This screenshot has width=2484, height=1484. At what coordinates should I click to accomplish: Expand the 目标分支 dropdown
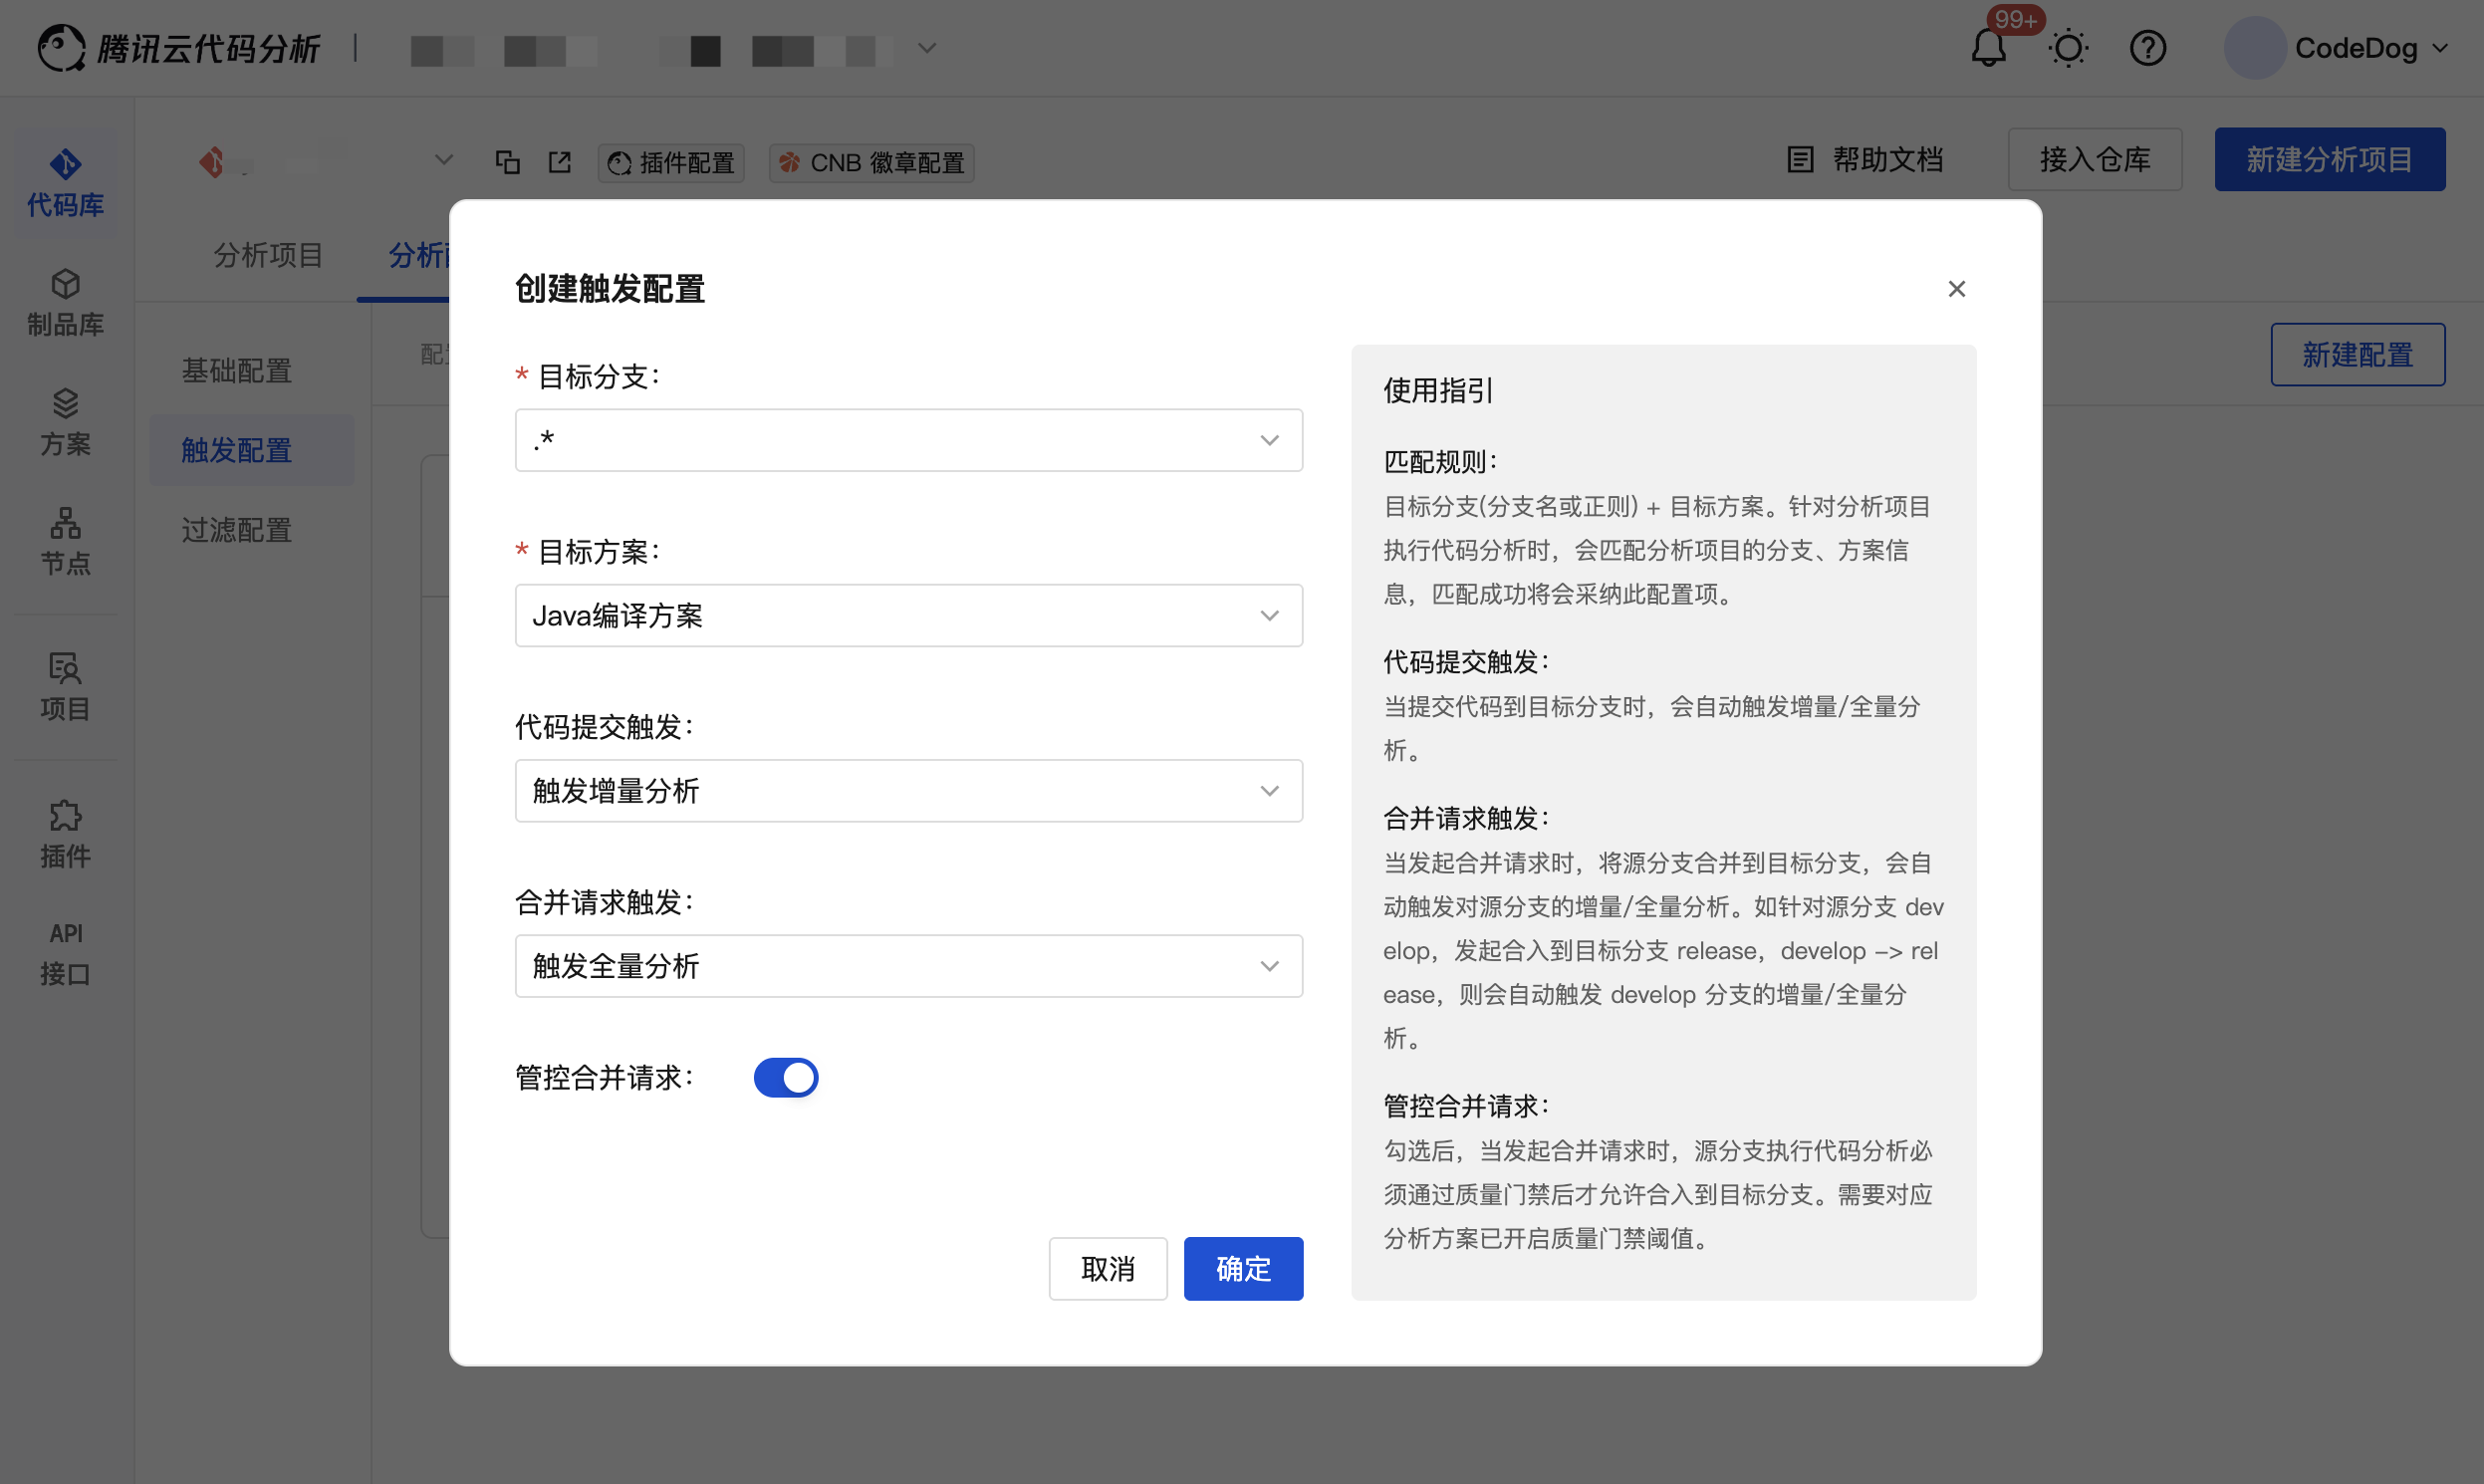point(908,440)
